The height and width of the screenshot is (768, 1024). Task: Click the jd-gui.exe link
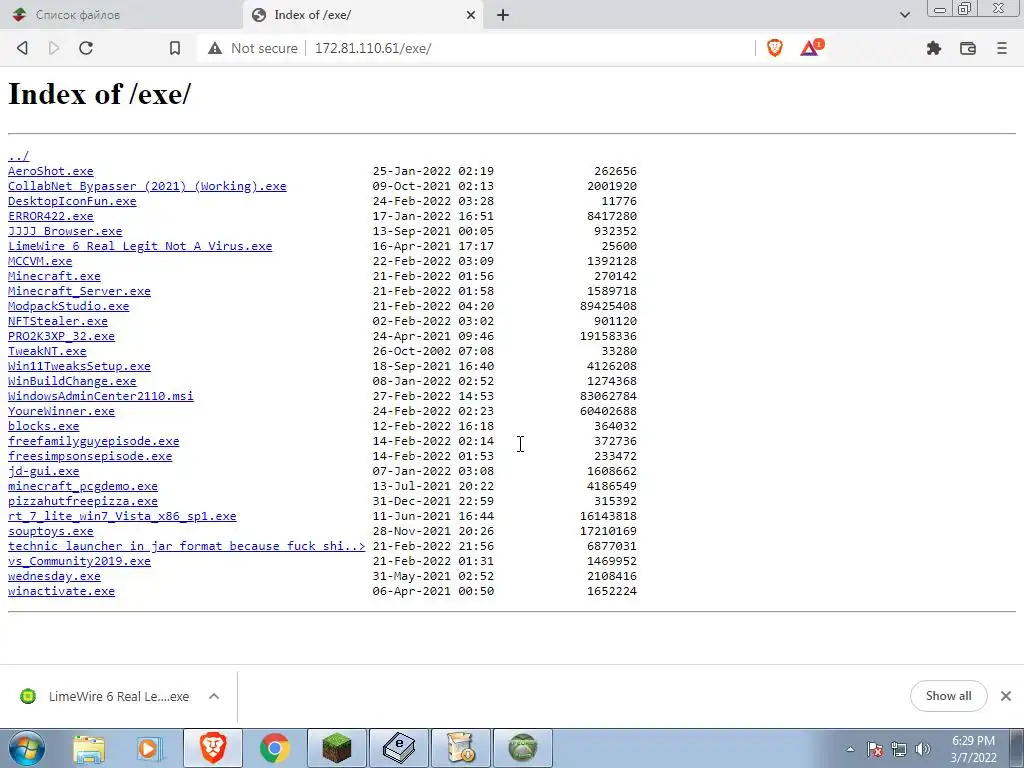coord(43,471)
